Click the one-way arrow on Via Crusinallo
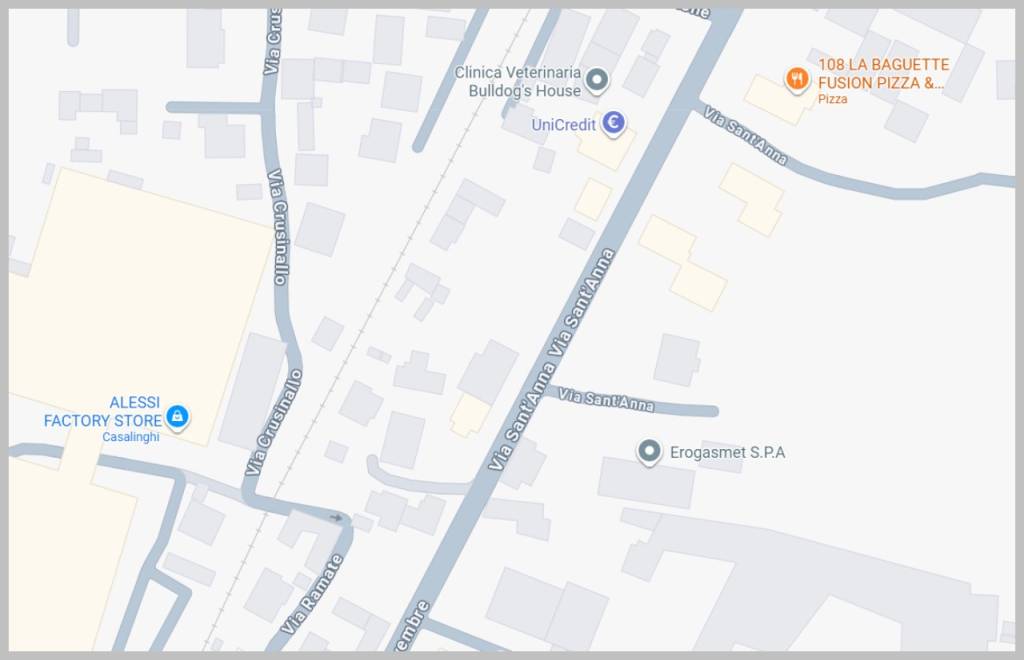 [336, 518]
